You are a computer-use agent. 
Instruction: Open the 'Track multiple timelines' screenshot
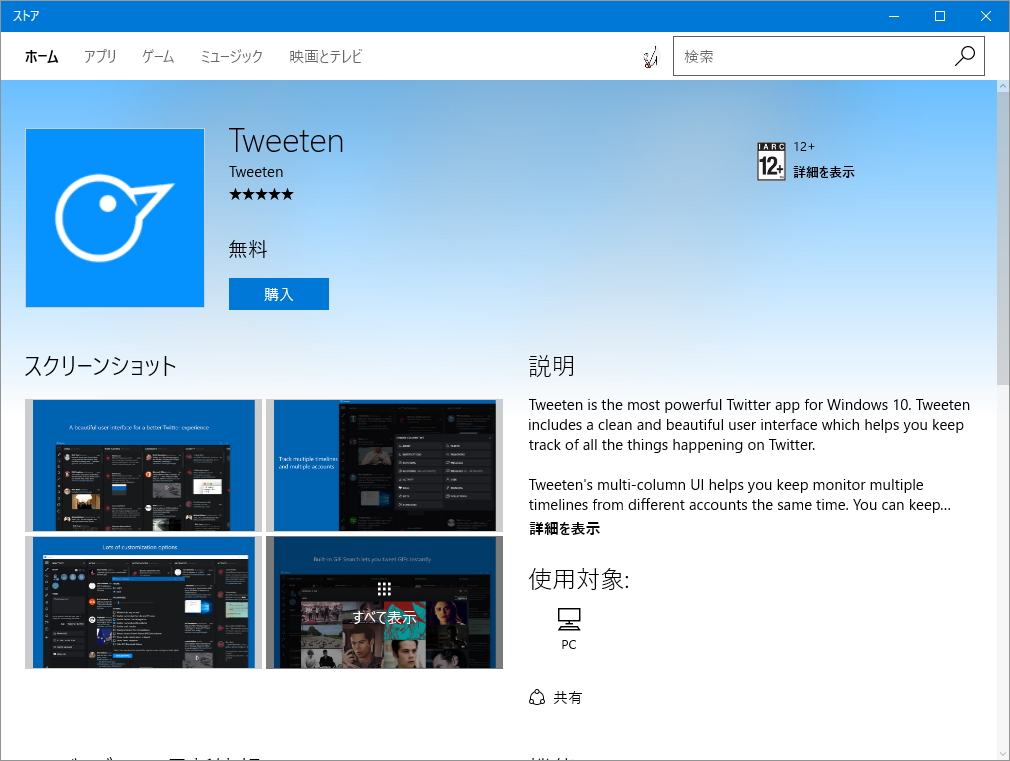385,465
